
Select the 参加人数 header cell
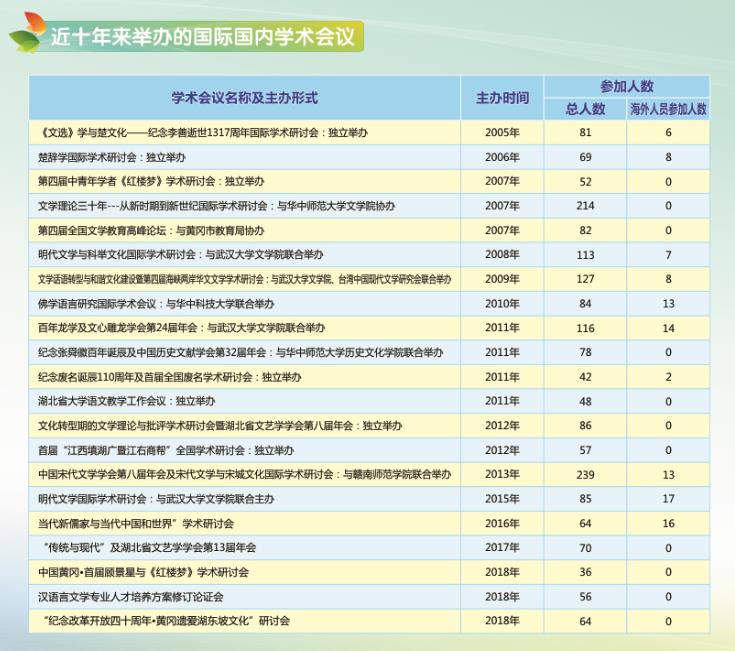pos(627,87)
